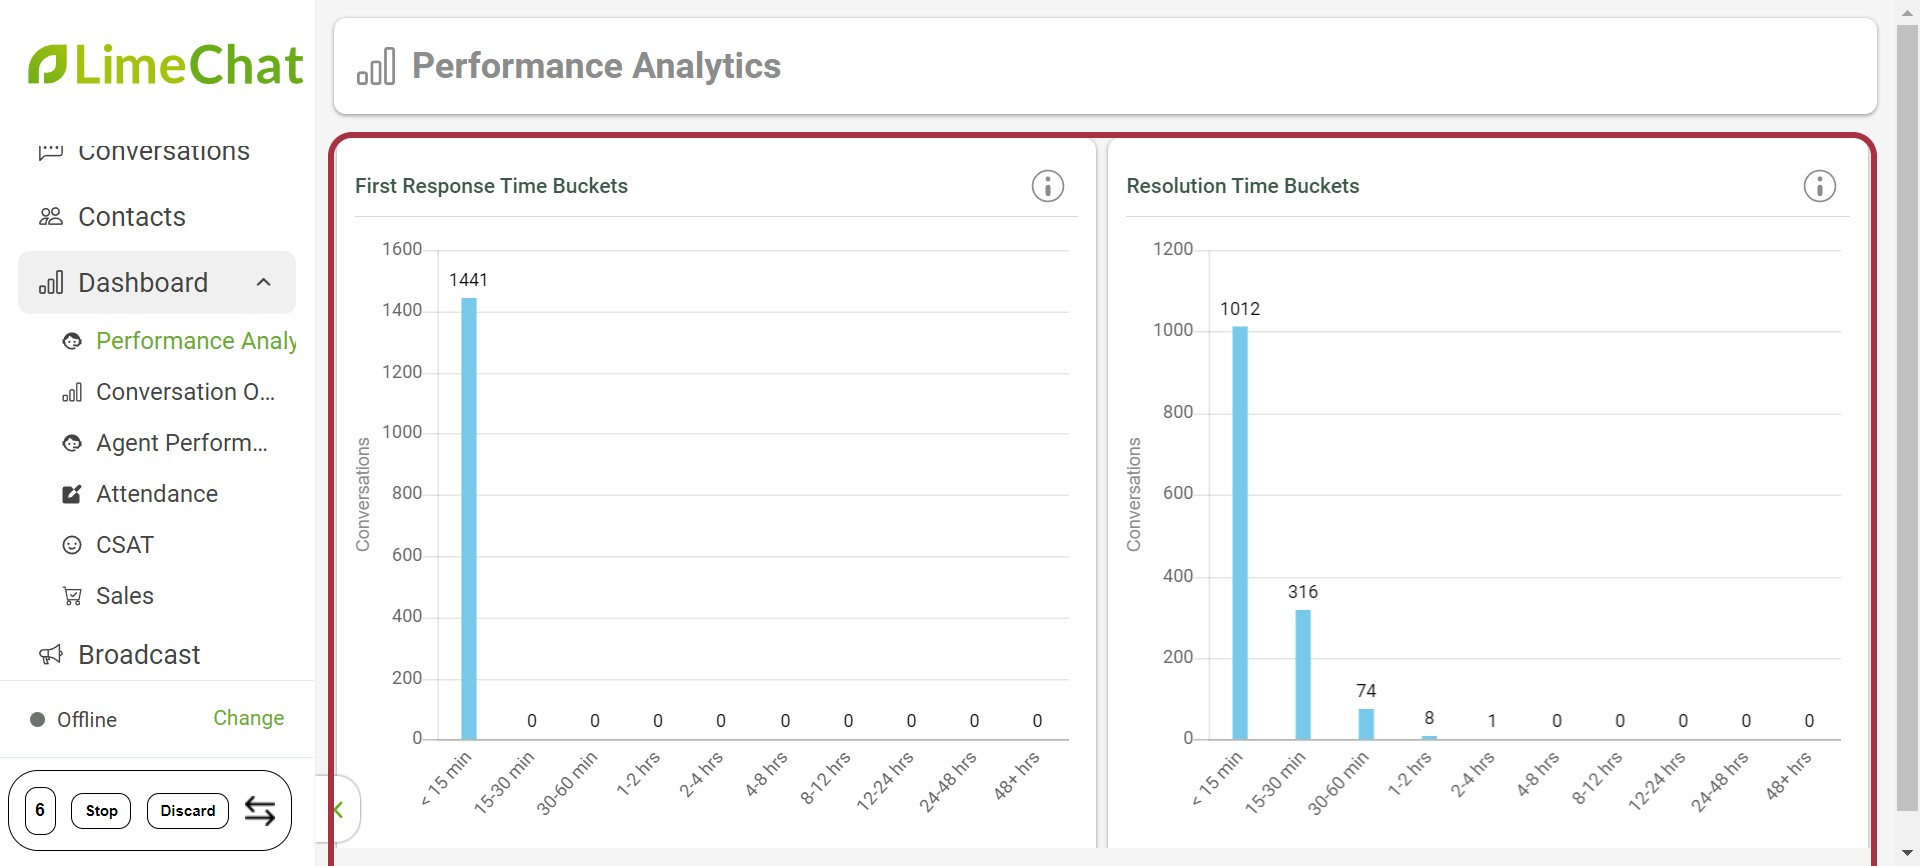This screenshot has width=1920, height=866.
Task: Collapse the sidebar with the chevron handle
Action: tap(339, 810)
